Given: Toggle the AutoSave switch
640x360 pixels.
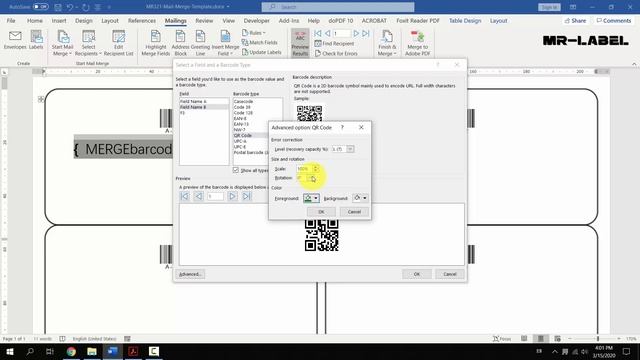Looking at the screenshot, I should (40, 7).
